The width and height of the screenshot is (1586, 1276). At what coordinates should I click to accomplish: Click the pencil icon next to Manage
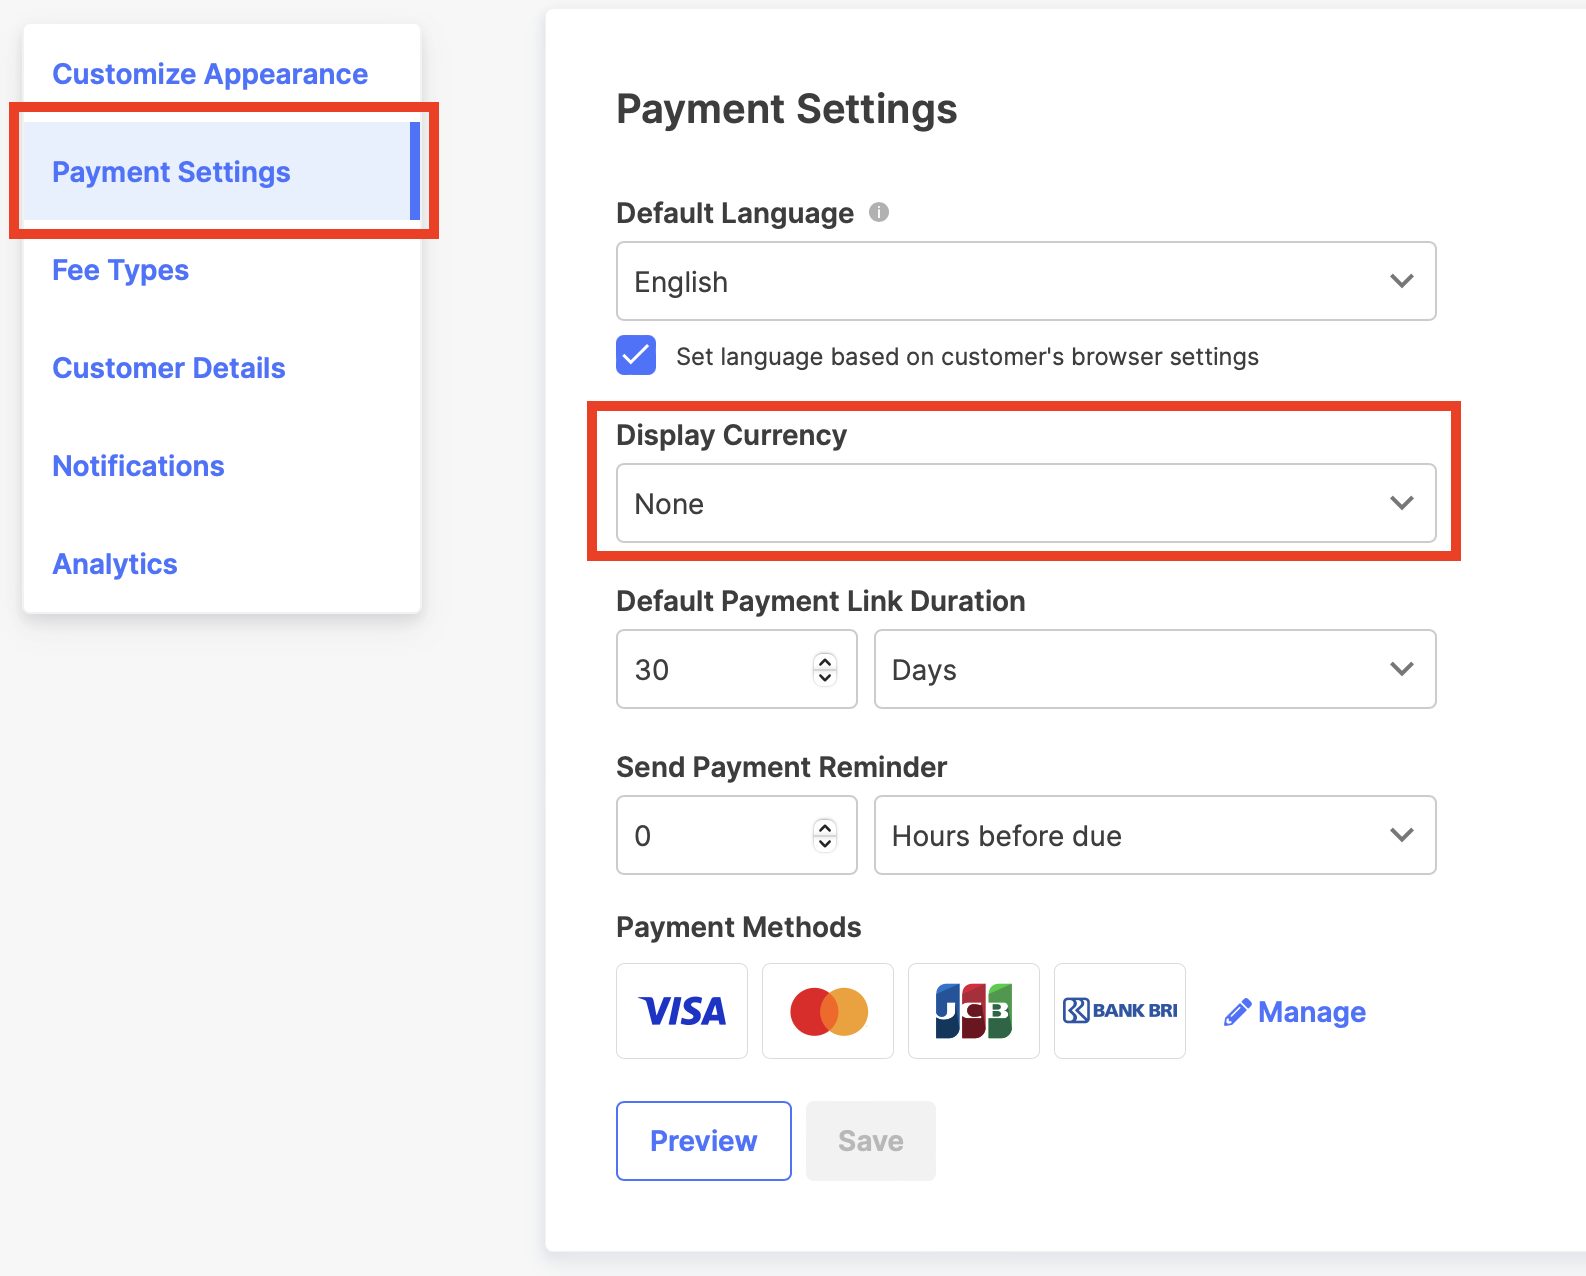1237,1012
